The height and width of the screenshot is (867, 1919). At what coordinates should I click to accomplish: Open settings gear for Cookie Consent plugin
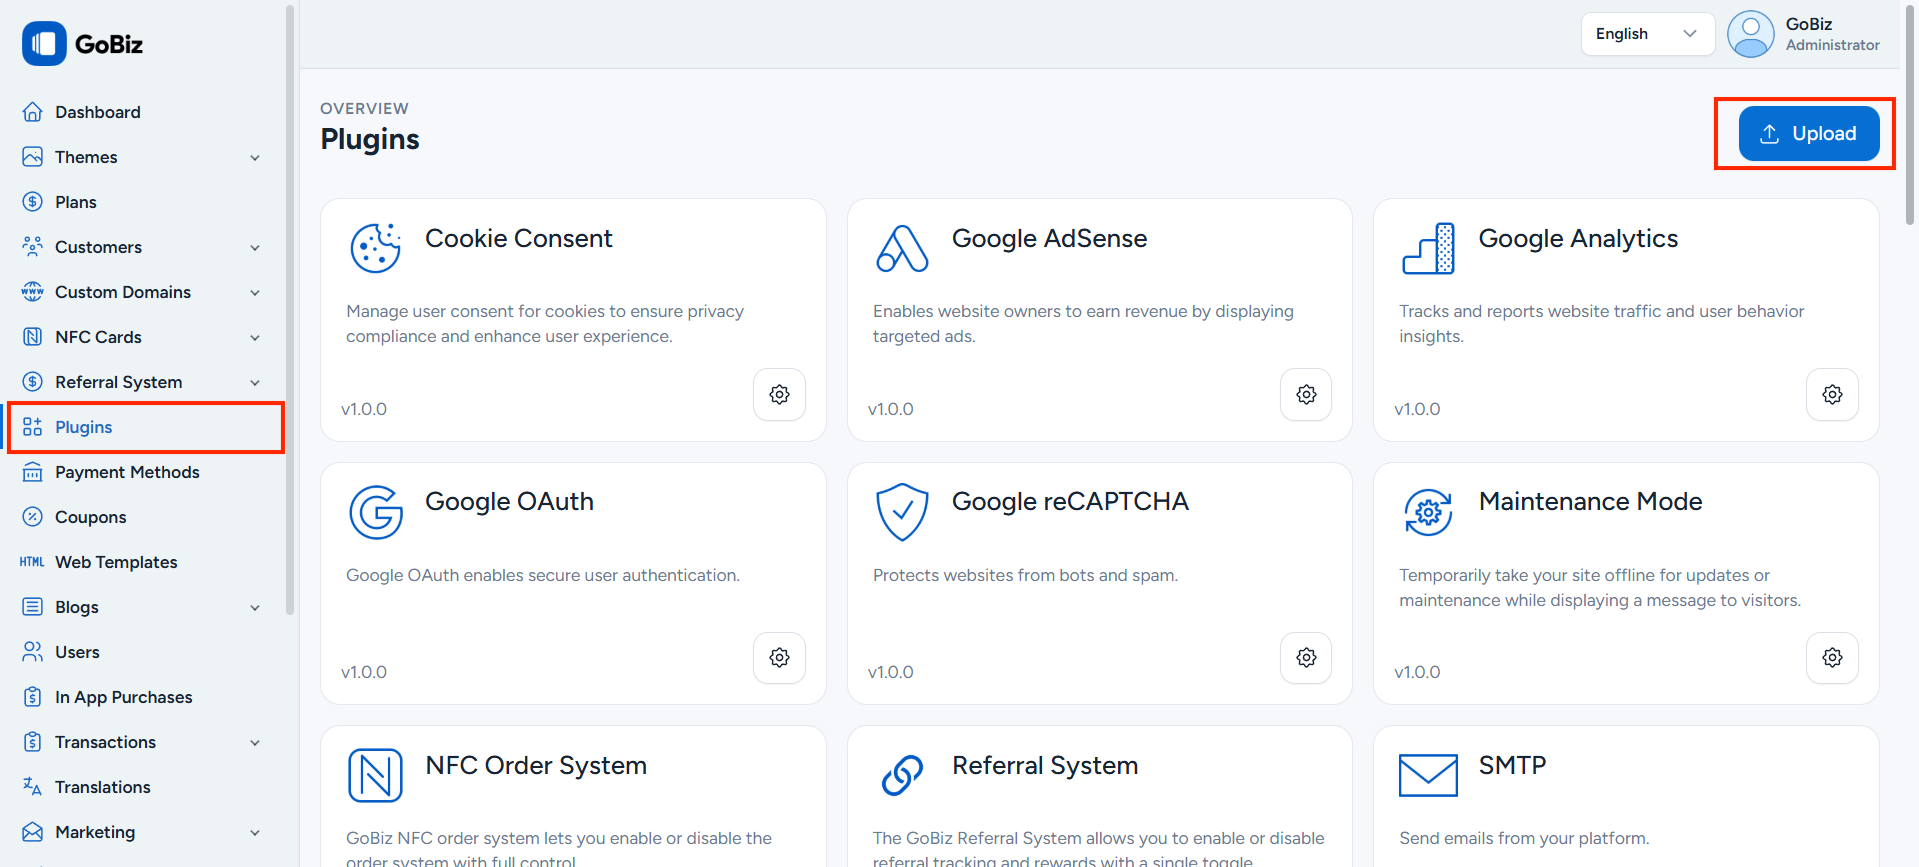coord(779,395)
